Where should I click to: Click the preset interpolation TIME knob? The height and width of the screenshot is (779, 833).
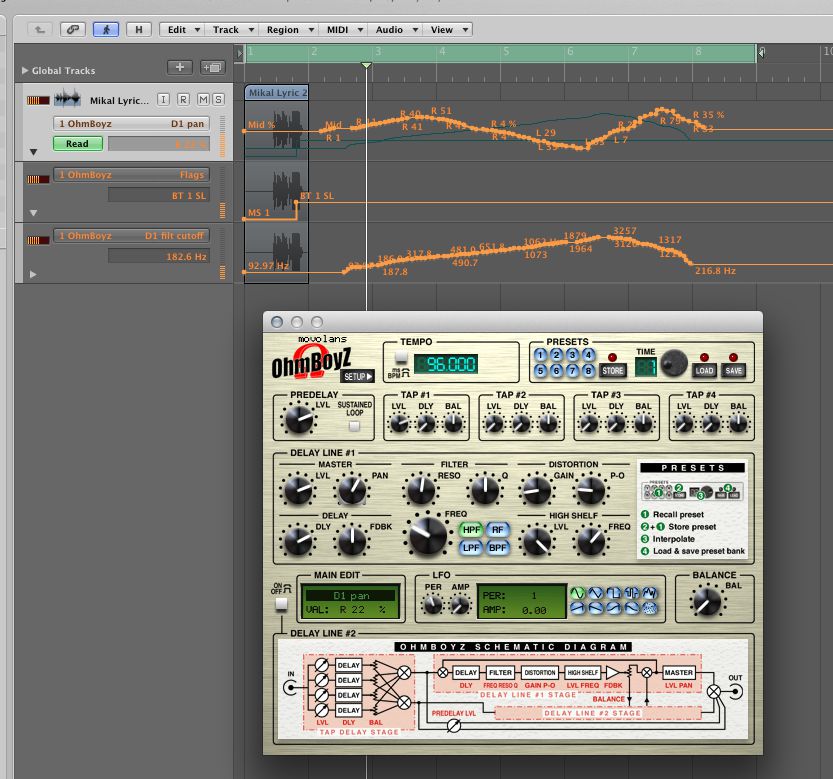674,362
